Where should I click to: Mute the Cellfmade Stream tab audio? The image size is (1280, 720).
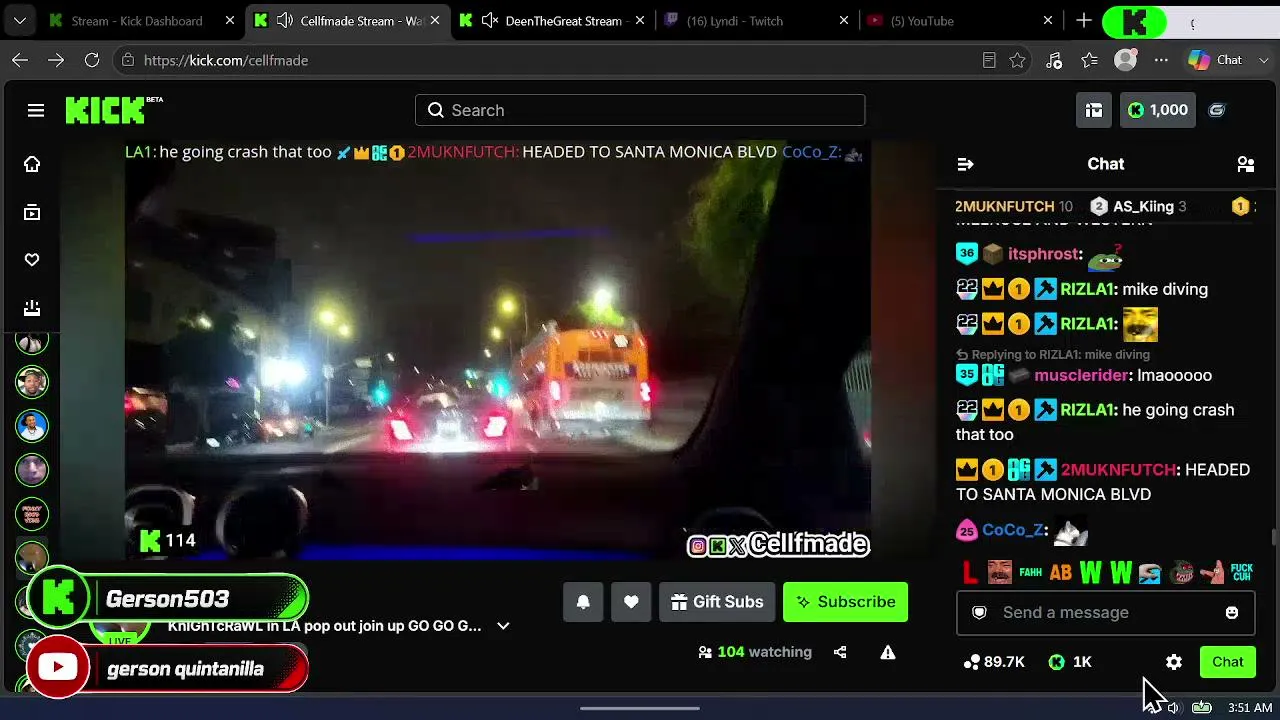click(x=284, y=21)
